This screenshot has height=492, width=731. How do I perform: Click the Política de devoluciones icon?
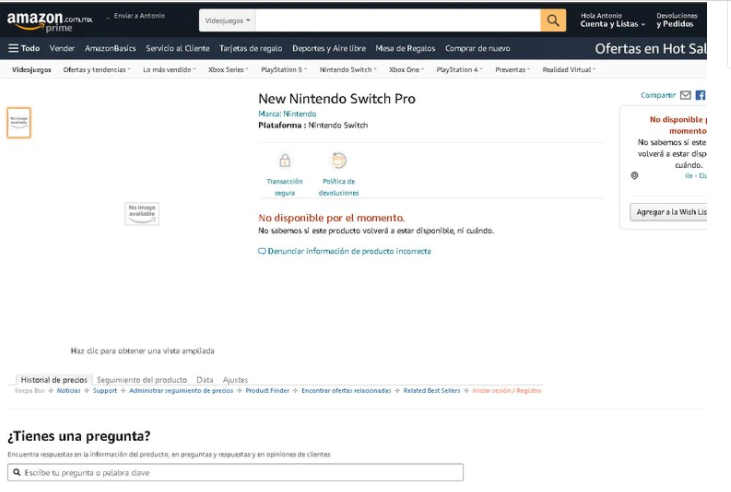339,161
